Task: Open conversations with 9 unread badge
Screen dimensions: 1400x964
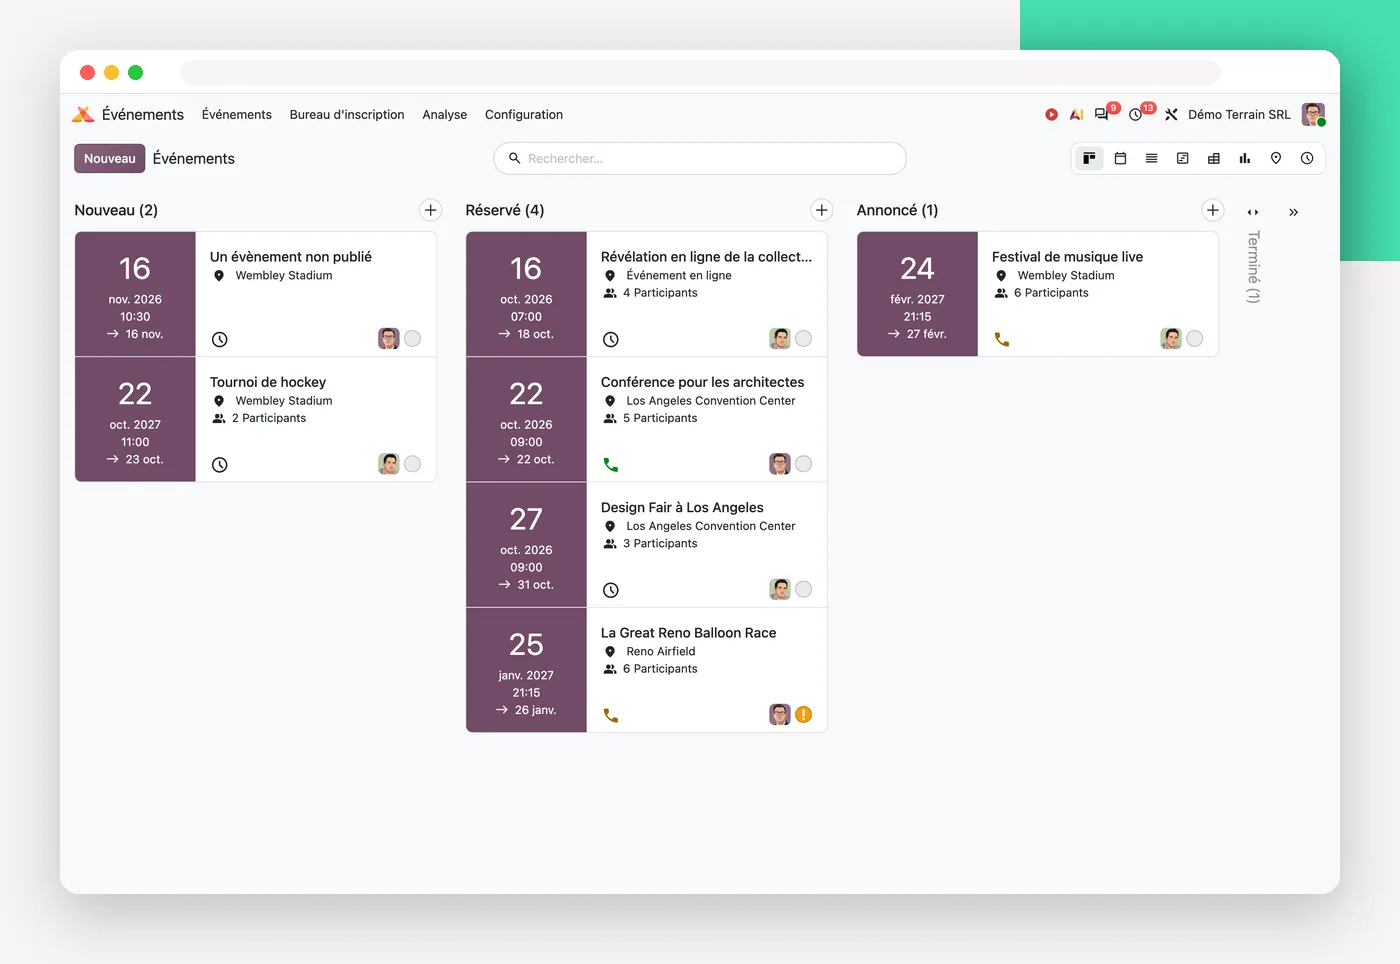Action: 1103,113
